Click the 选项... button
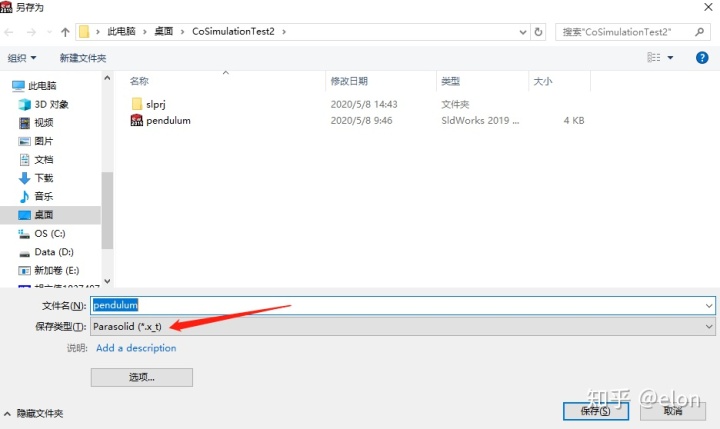 click(141, 377)
